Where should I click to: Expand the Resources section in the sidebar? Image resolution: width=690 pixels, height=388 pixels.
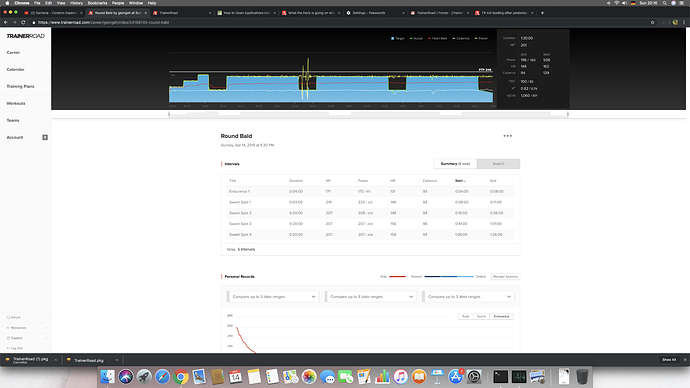(x=26, y=328)
